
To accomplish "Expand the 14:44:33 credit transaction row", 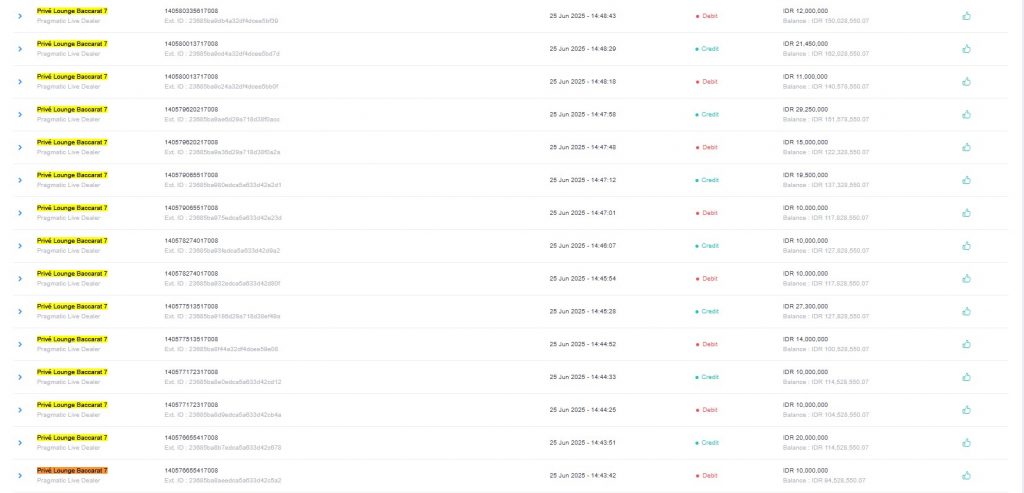I will (20, 377).
